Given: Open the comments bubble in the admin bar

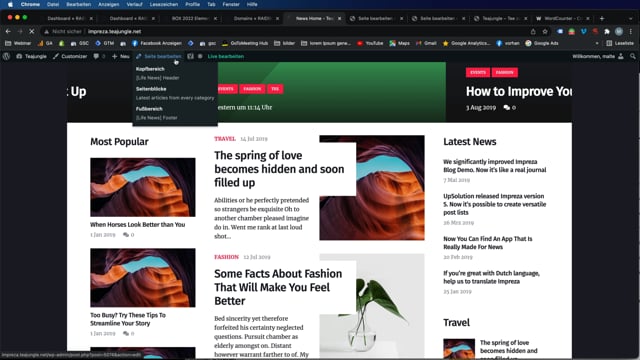Looking at the screenshot, I should click(x=99, y=56).
